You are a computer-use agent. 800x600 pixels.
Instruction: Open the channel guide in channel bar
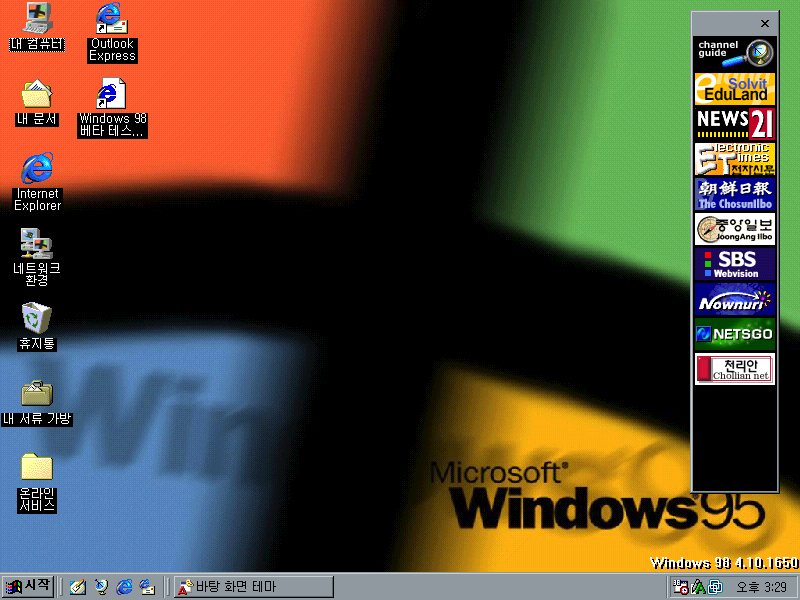(x=735, y=53)
